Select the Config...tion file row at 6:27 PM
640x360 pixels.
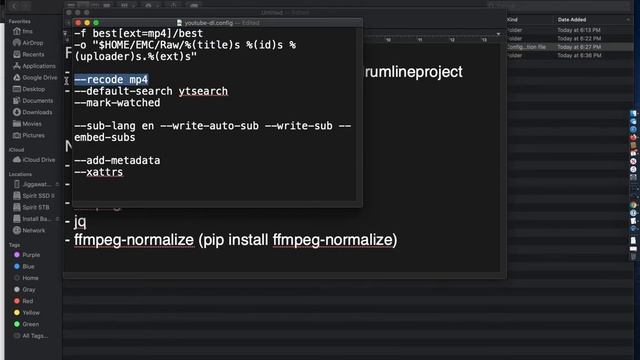569,47
